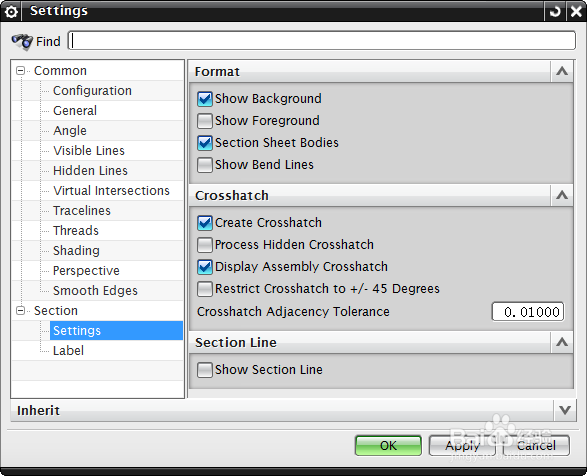The width and height of the screenshot is (587, 476).
Task: Select Smooth Edges item
Action: [95, 291]
